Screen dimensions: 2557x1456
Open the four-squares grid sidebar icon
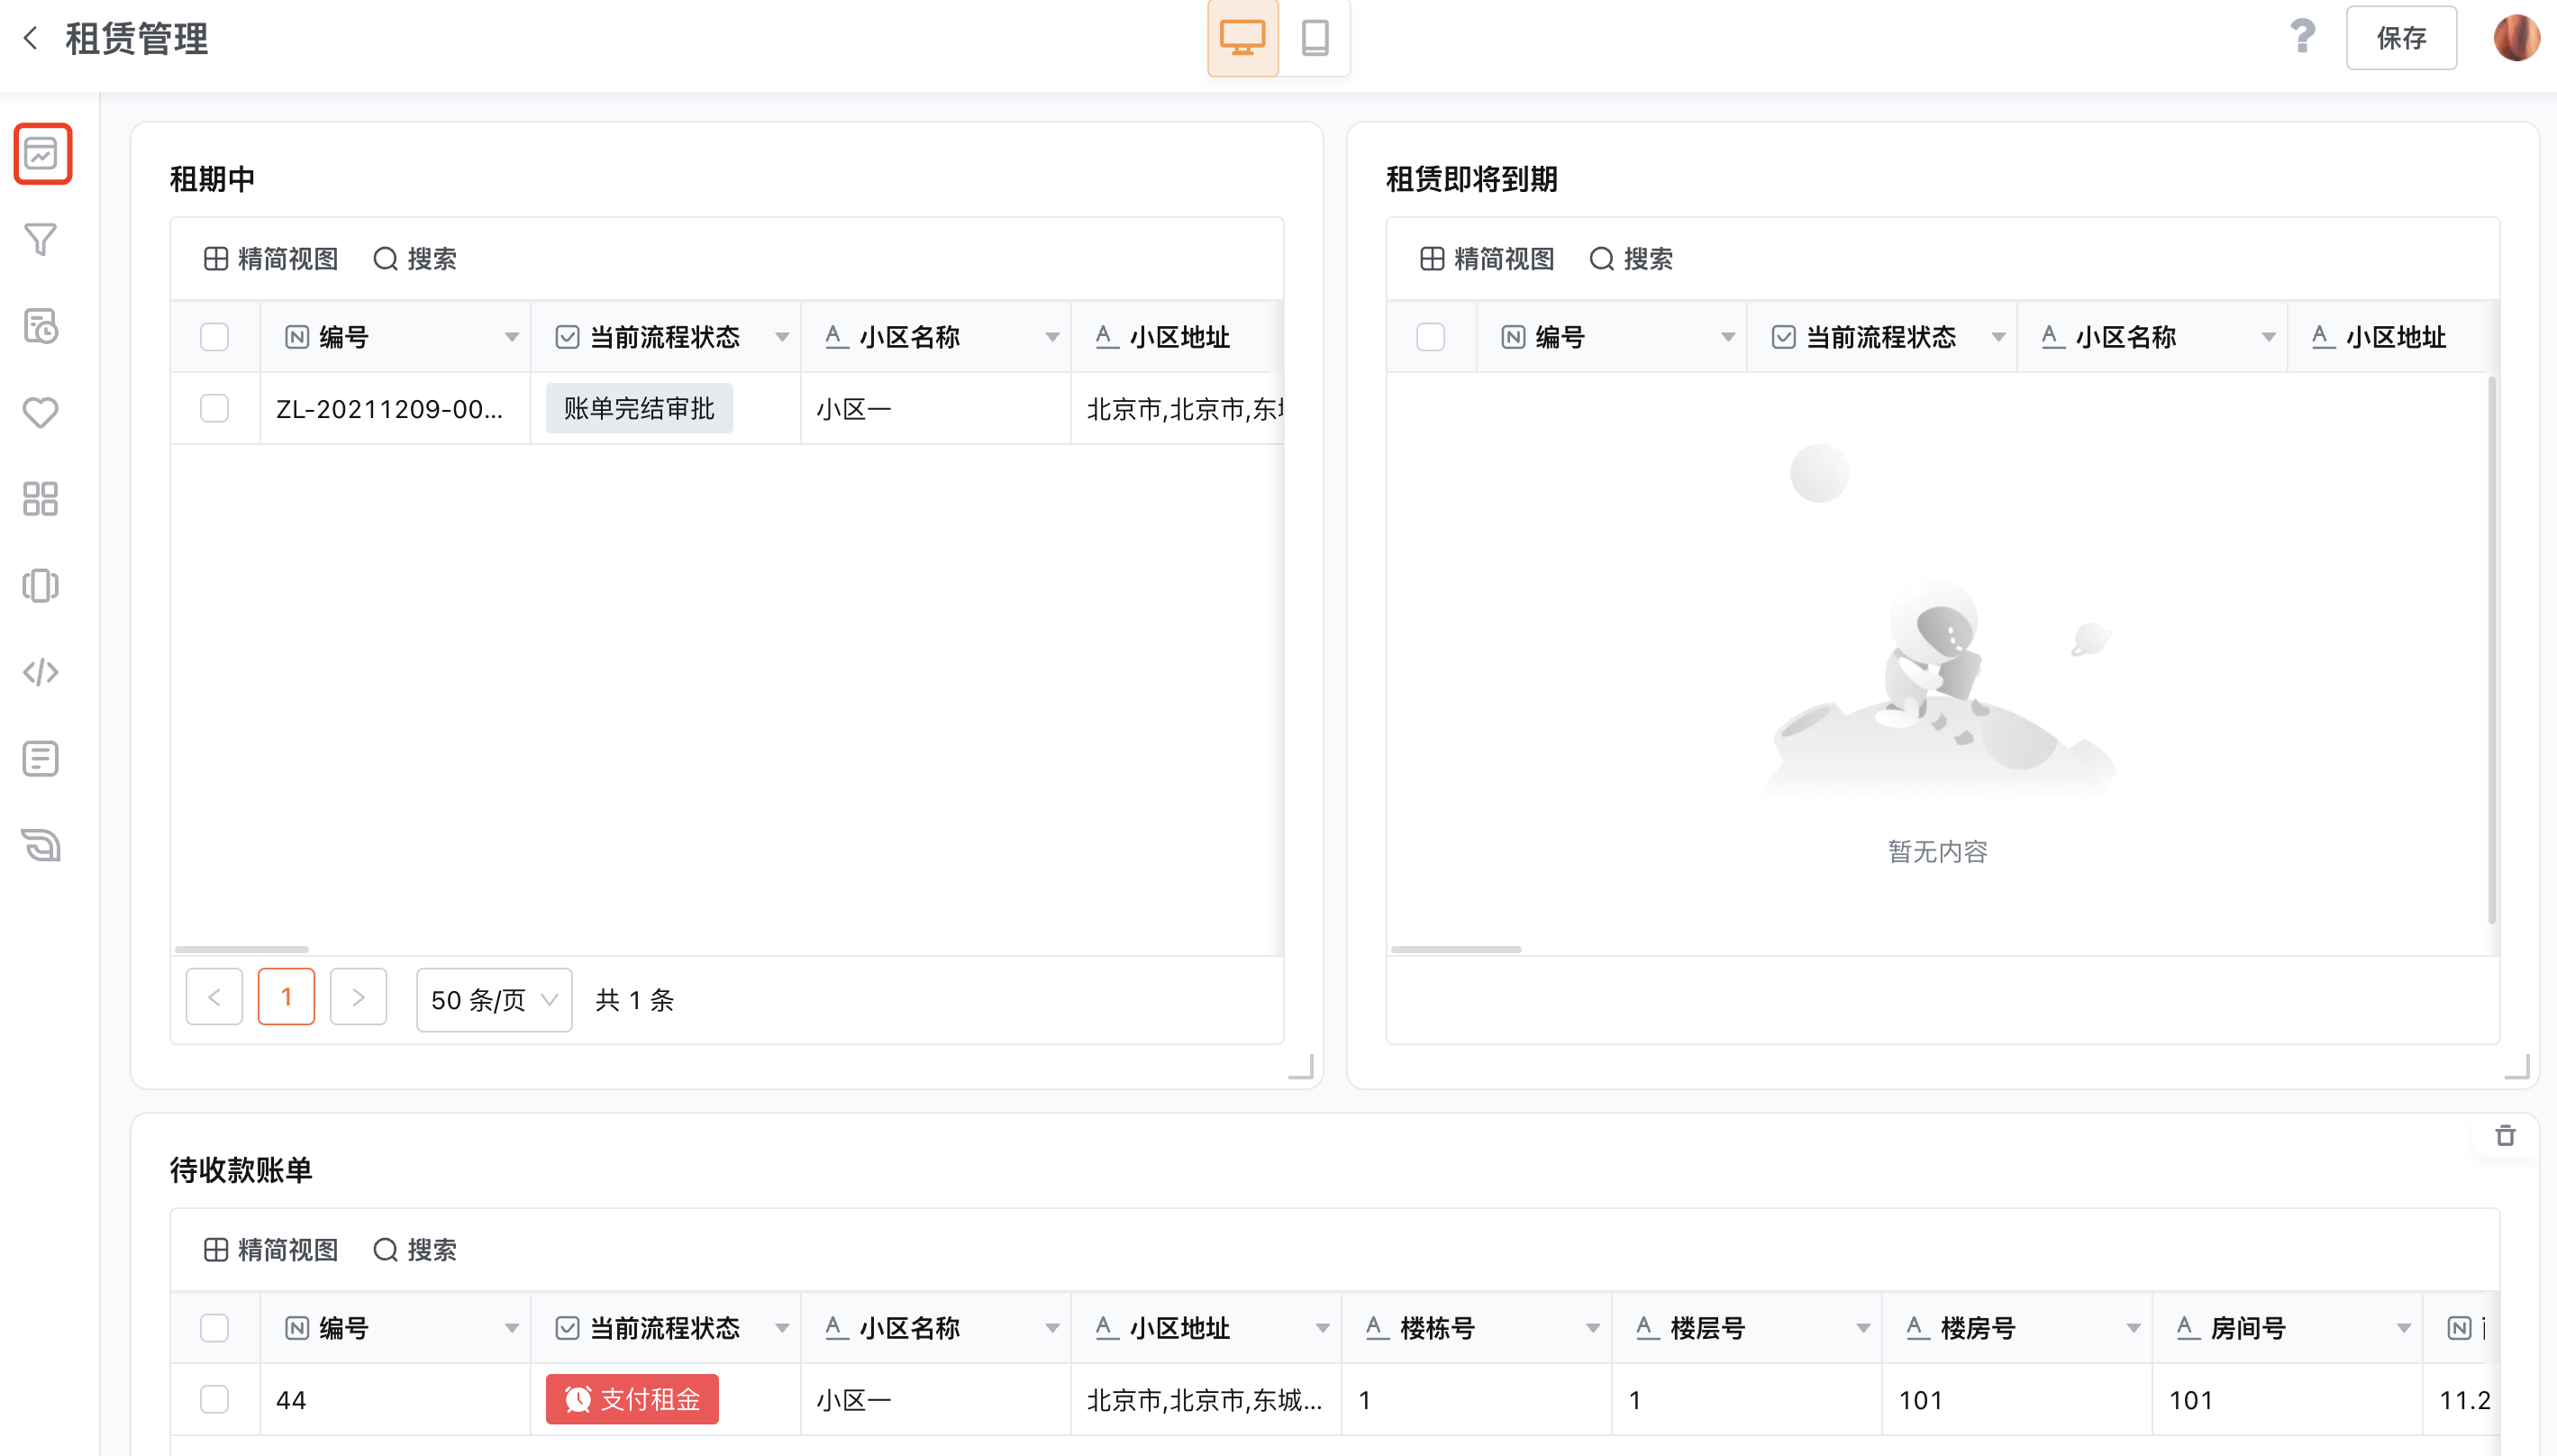point(41,498)
